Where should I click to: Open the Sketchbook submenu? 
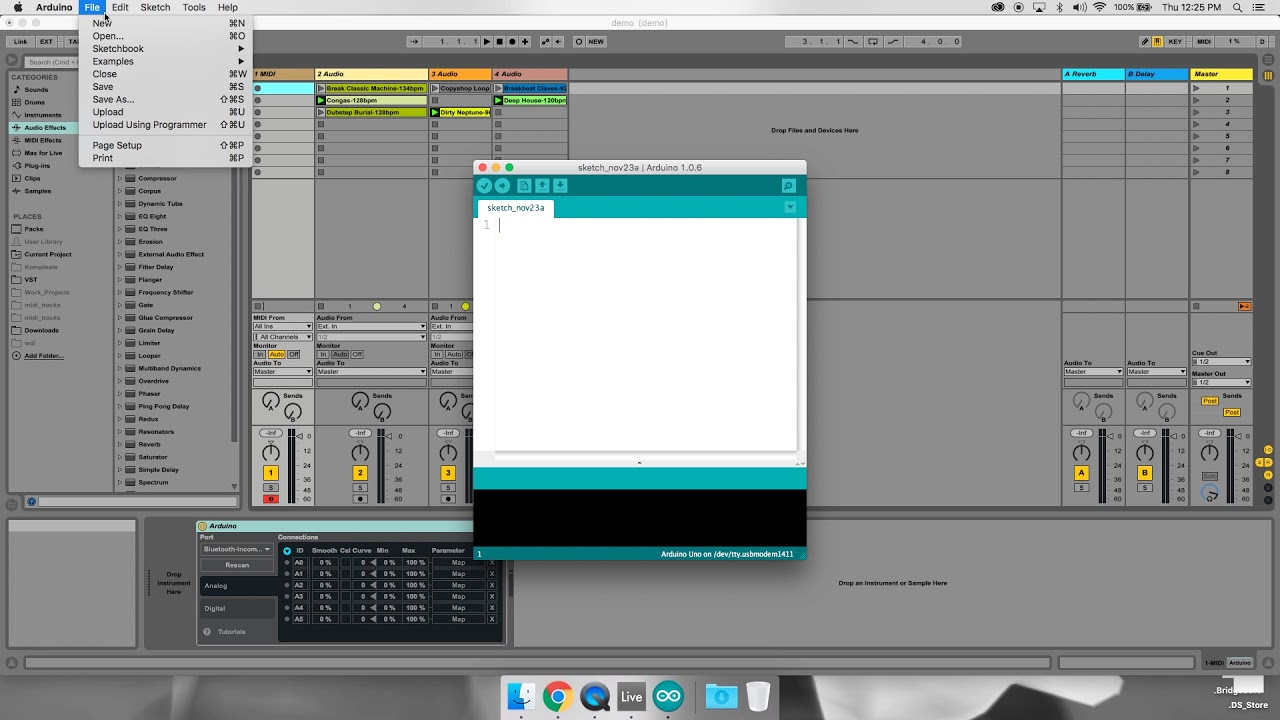pyautogui.click(x=165, y=48)
